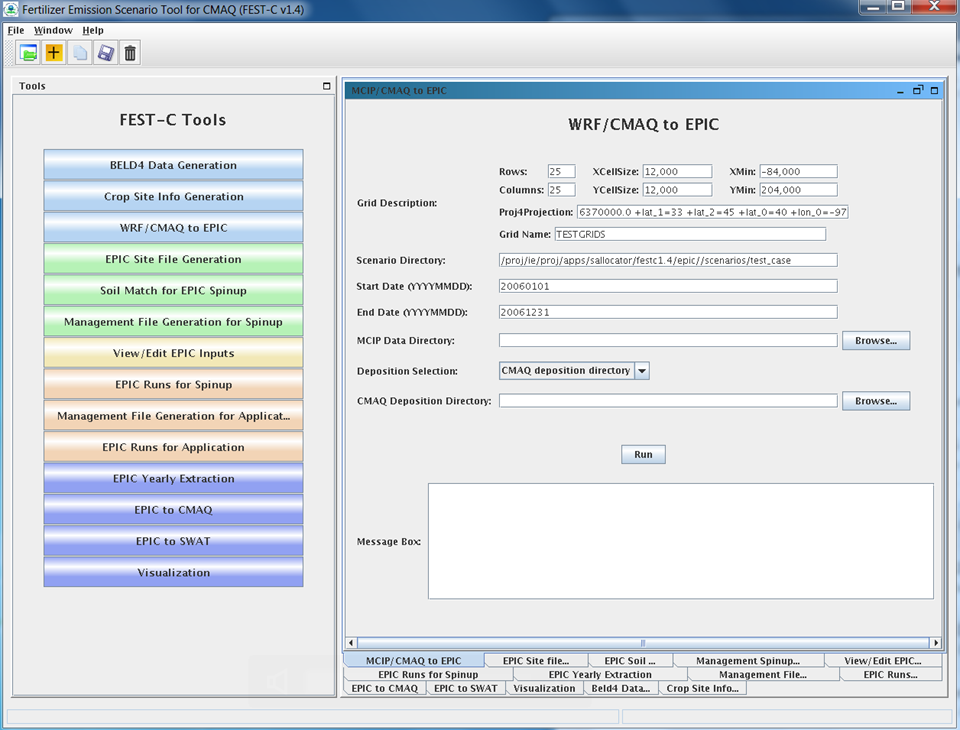Switch to the EPIC Site file tab
Screen dimensions: 960x730
(536, 661)
